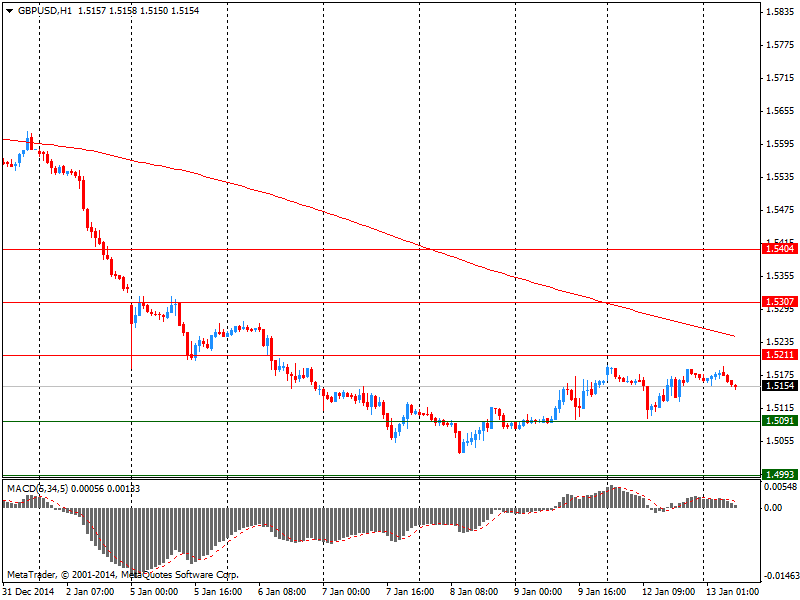The image size is (800, 600).
Task: Click the 9 Jan 00:00 time axis label
Action: 538,592
